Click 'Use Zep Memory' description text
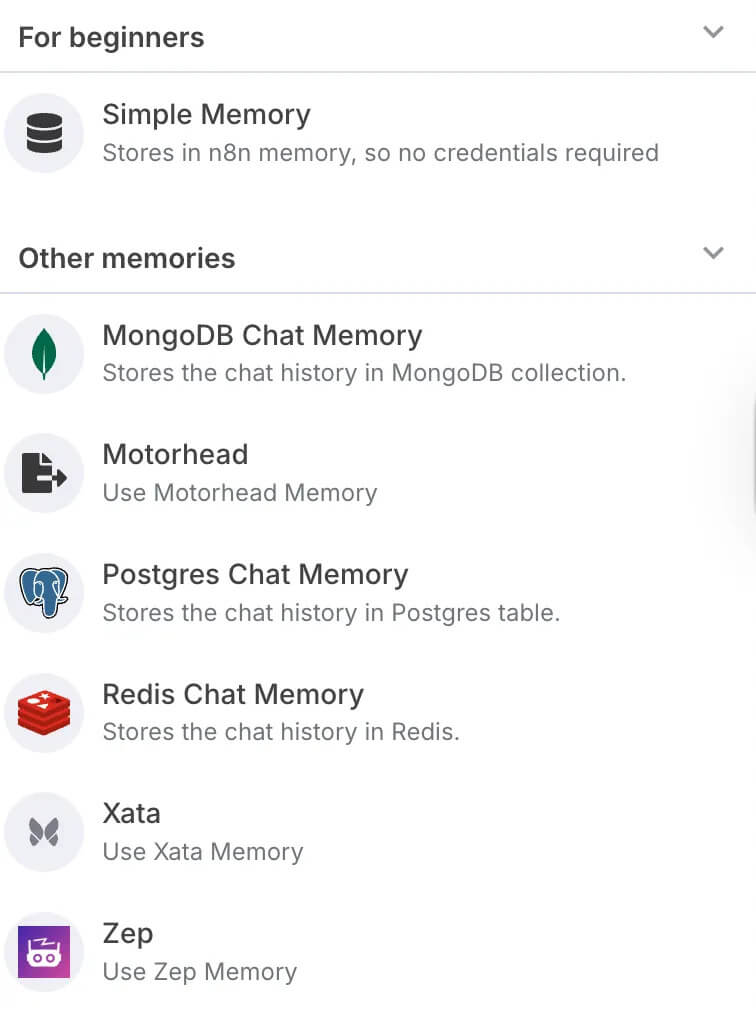This screenshot has height=1018, width=756. click(200, 972)
